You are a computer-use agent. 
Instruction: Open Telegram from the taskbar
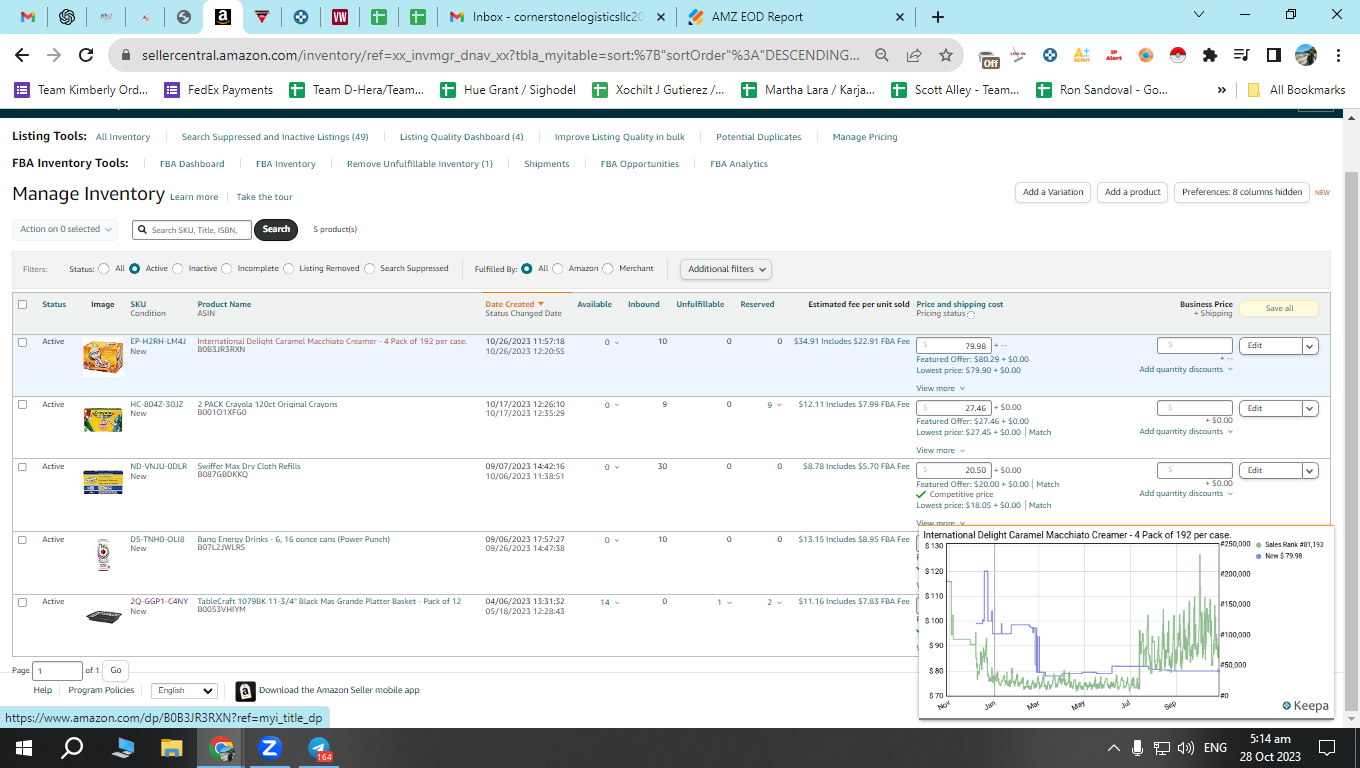click(x=319, y=747)
